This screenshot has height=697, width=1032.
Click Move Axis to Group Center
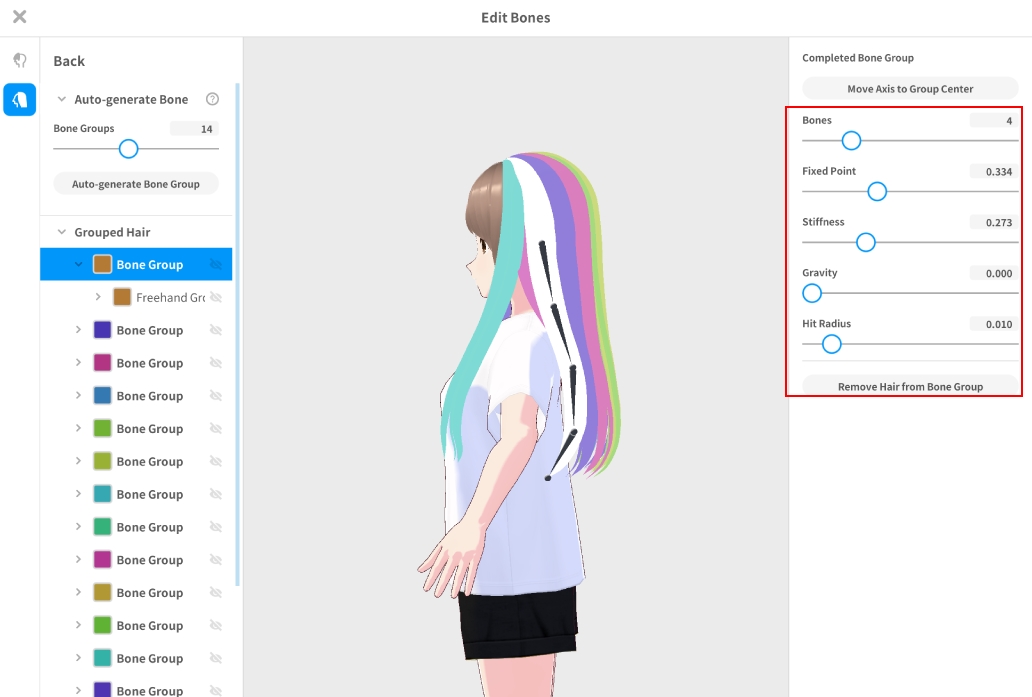click(x=910, y=89)
